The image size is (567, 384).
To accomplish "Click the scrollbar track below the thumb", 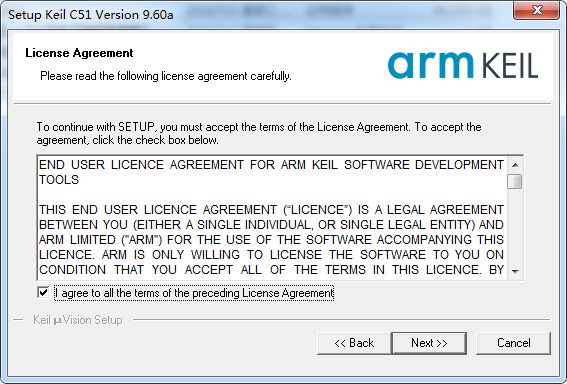I will point(515,226).
